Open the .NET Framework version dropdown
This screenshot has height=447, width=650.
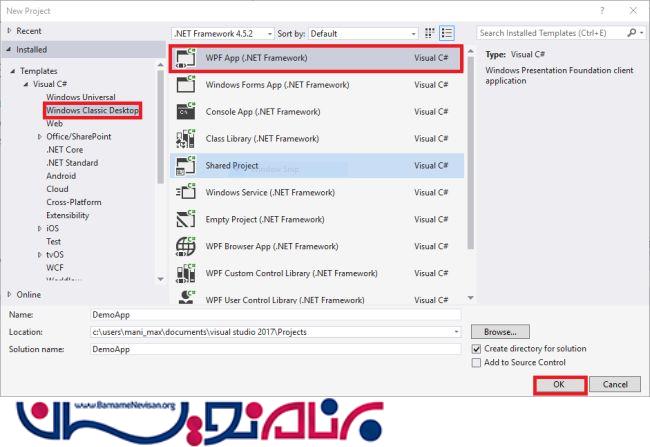(223, 34)
